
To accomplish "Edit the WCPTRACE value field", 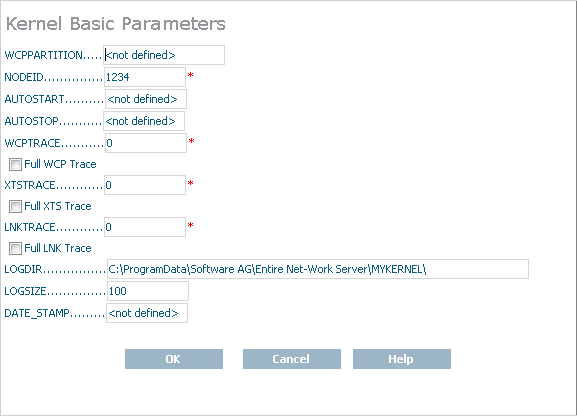I will pos(146,143).
